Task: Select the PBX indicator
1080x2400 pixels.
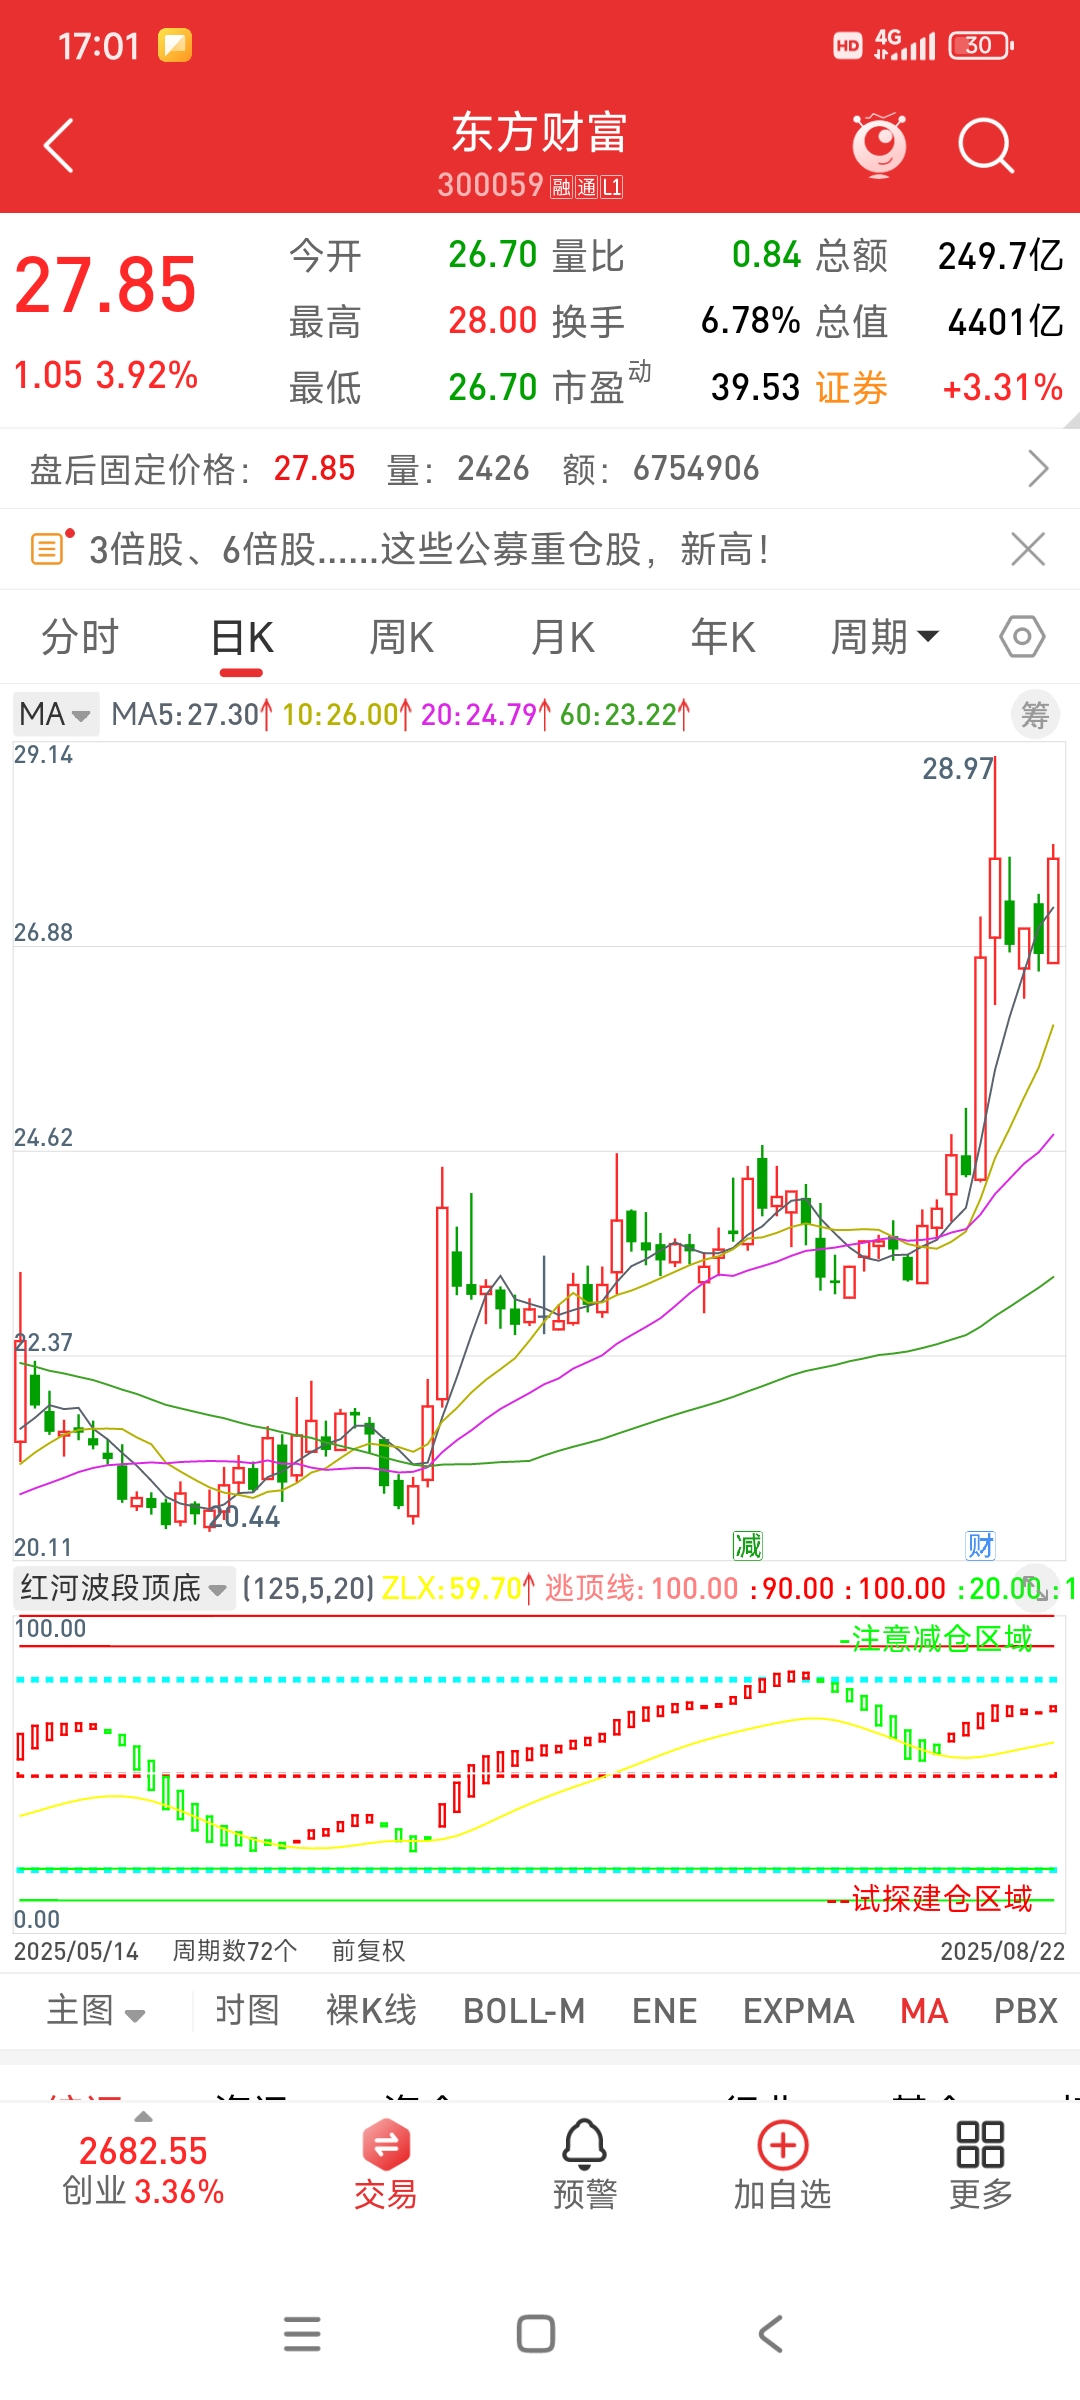Action: click(x=1025, y=2010)
